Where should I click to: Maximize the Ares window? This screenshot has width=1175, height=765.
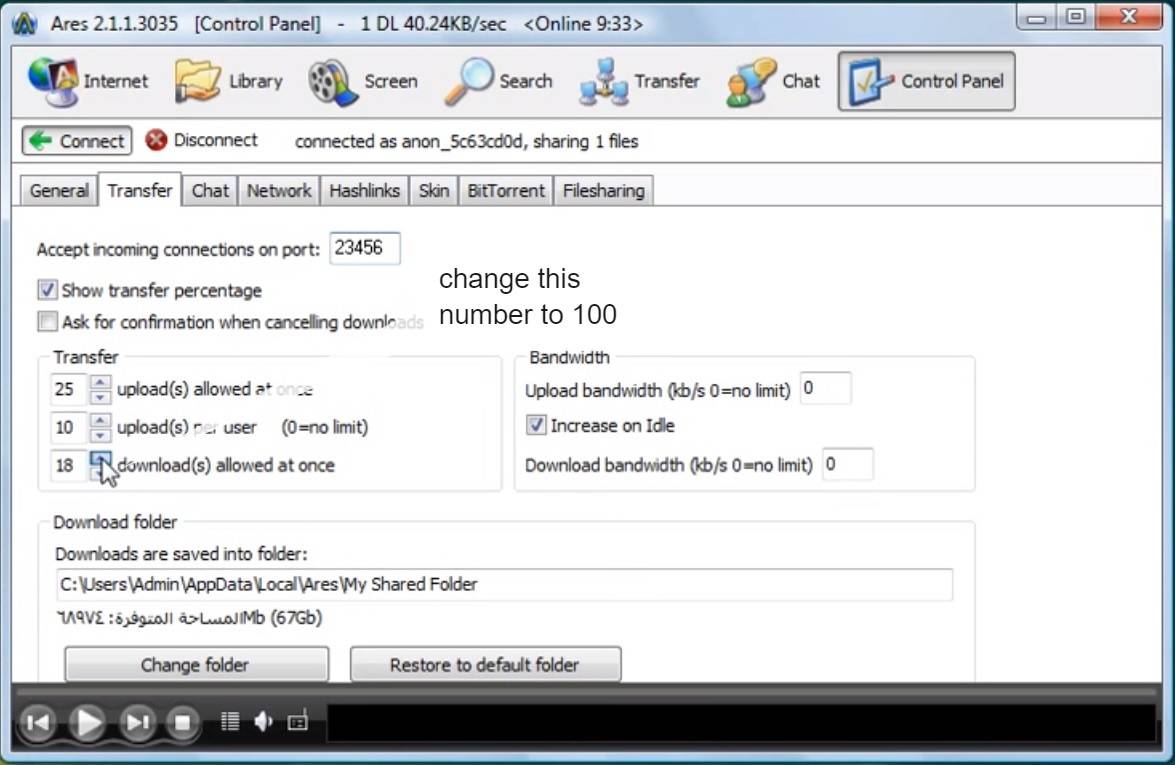click(x=1075, y=17)
